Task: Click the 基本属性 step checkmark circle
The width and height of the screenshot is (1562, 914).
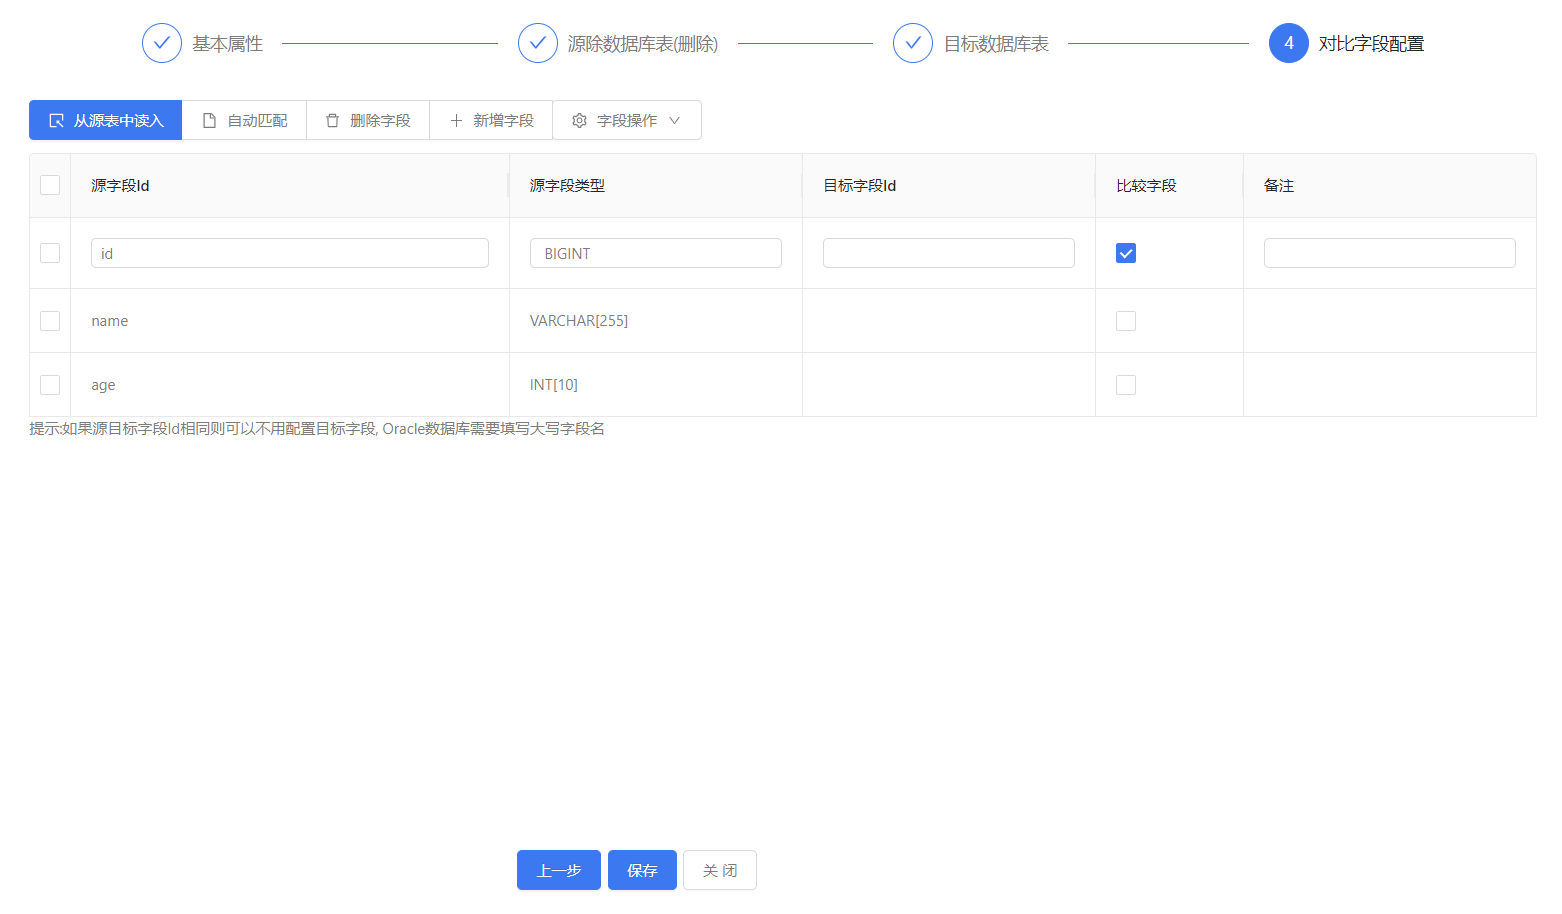Action: [162, 43]
